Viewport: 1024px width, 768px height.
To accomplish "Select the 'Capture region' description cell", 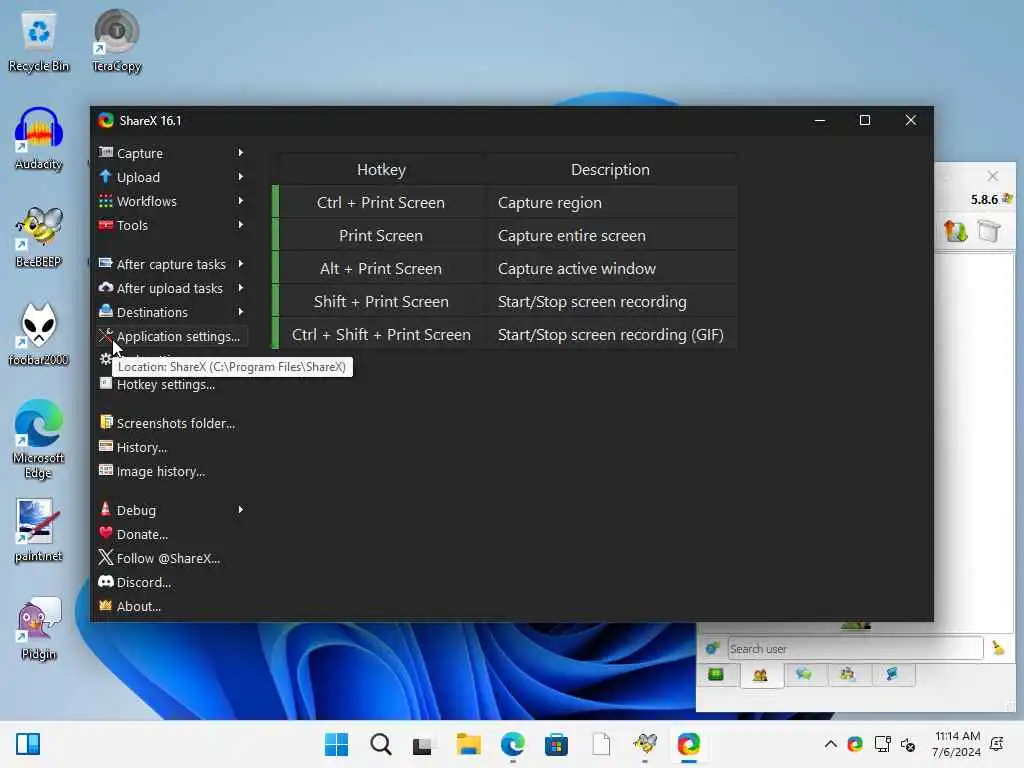I will coord(610,202).
